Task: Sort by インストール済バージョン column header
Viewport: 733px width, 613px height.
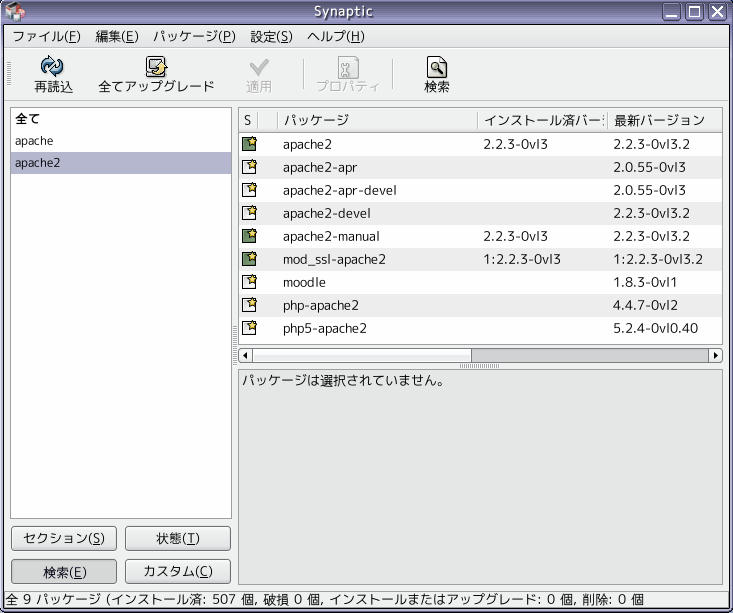Action: coord(542,121)
